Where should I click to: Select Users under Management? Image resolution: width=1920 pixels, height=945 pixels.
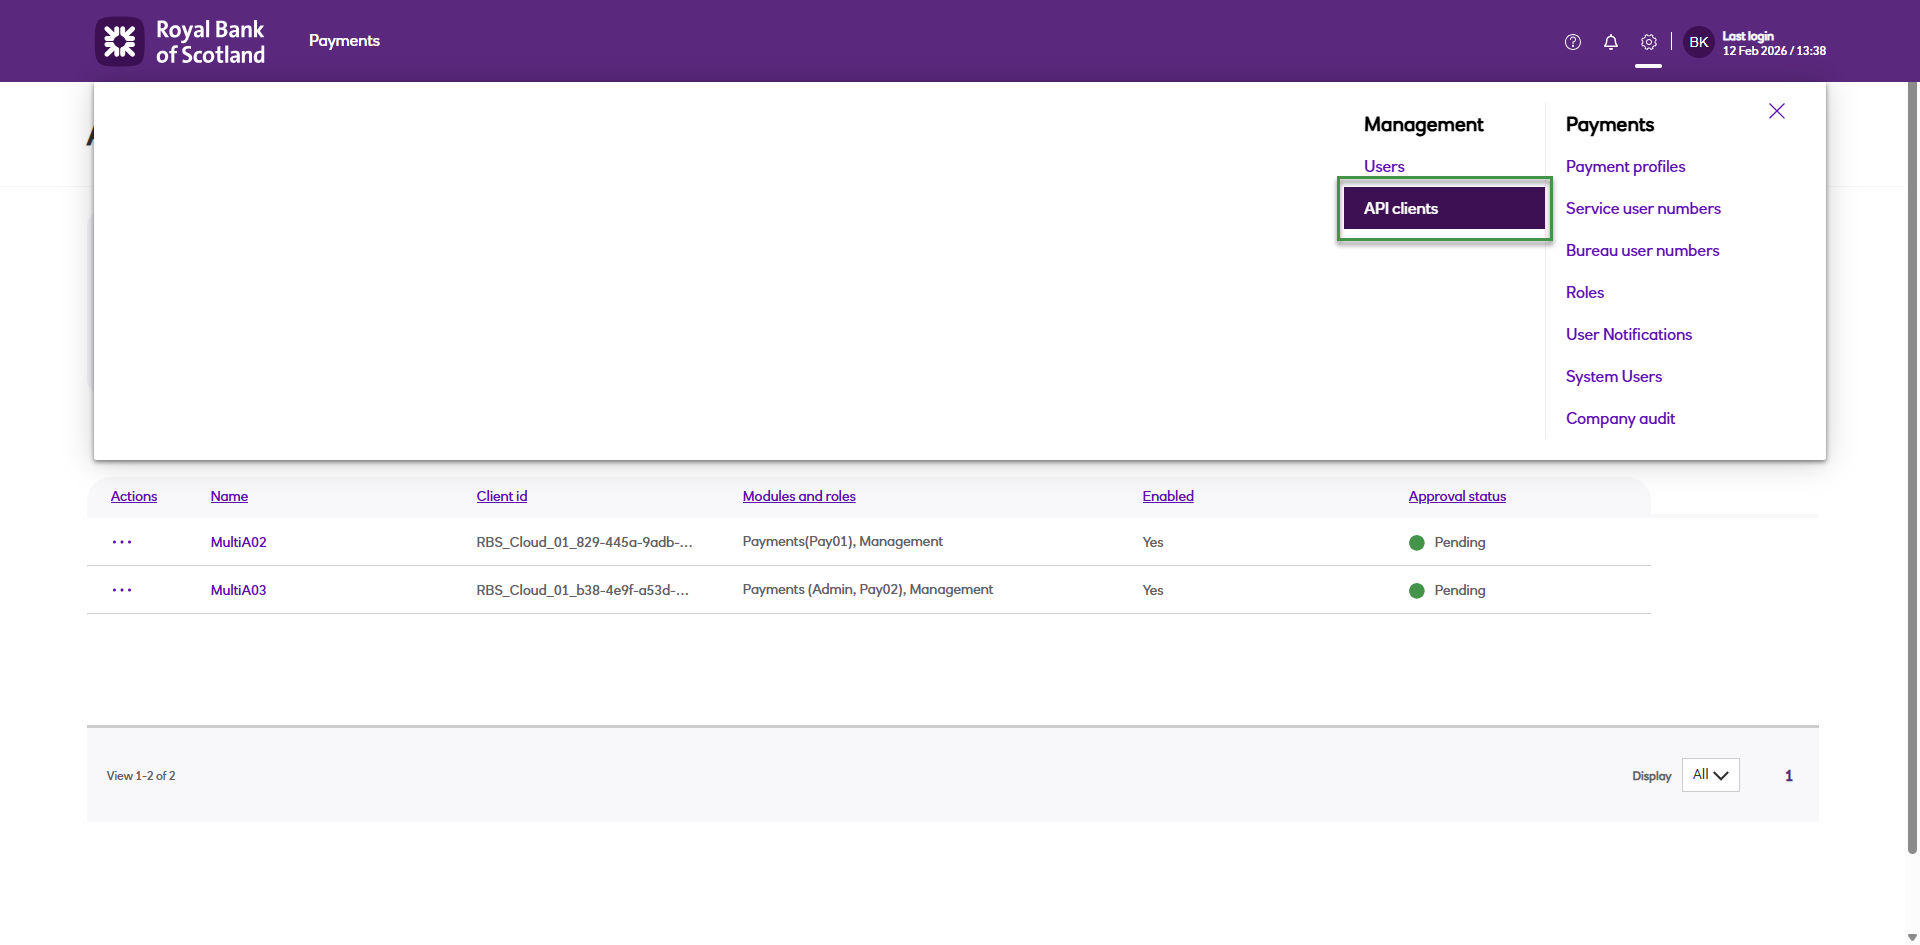click(x=1384, y=166)
